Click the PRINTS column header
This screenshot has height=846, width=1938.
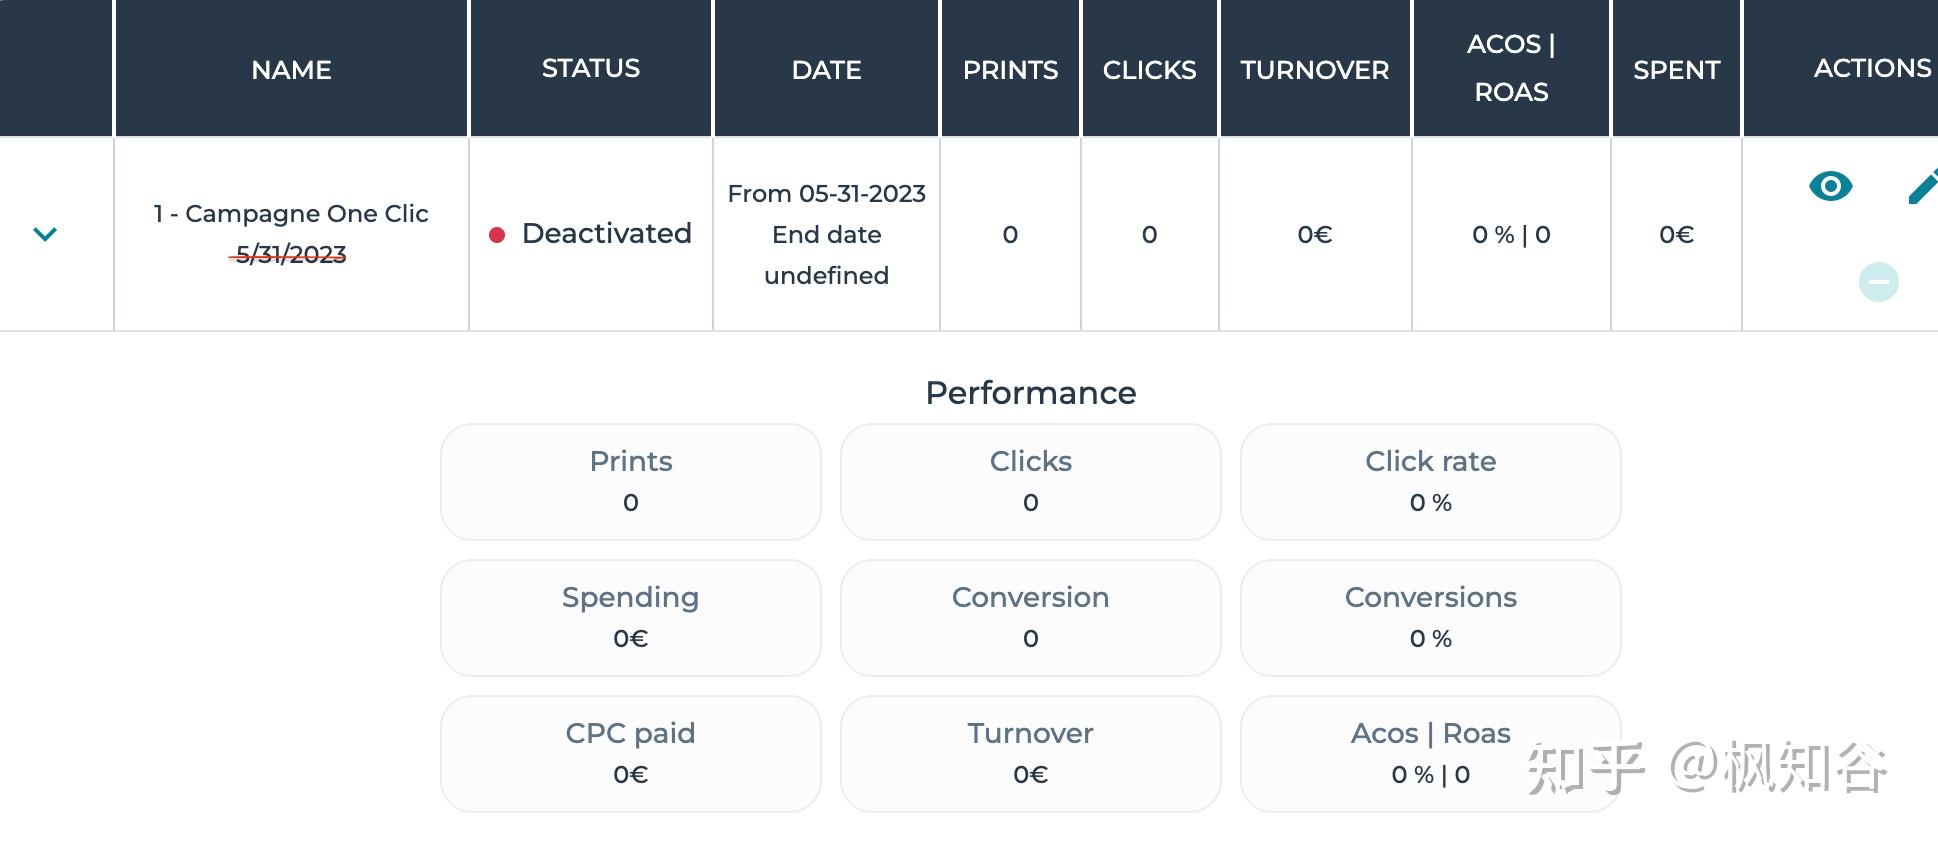(x=1010, y=69)
